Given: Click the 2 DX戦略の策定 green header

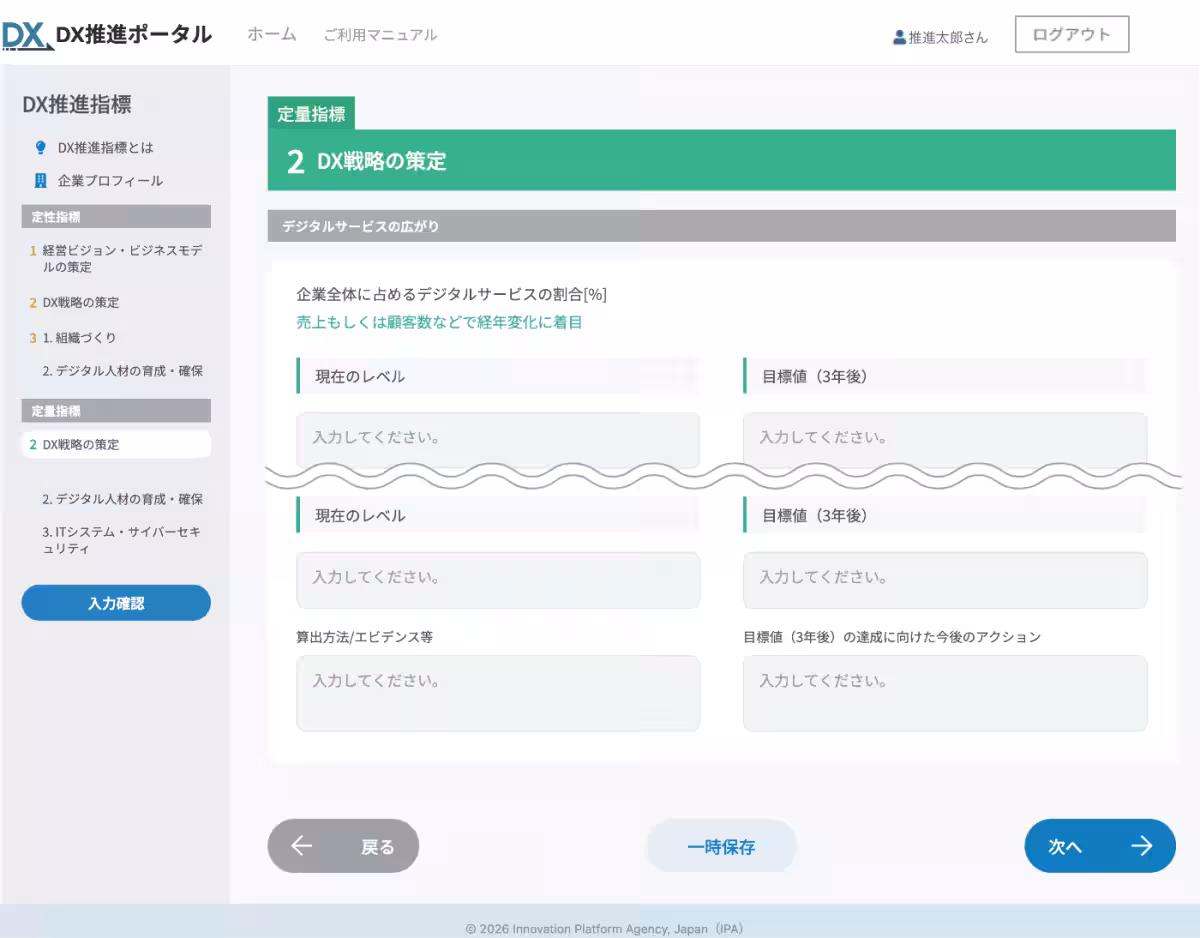Looking at the screenshot, I should tap(721, 160).
